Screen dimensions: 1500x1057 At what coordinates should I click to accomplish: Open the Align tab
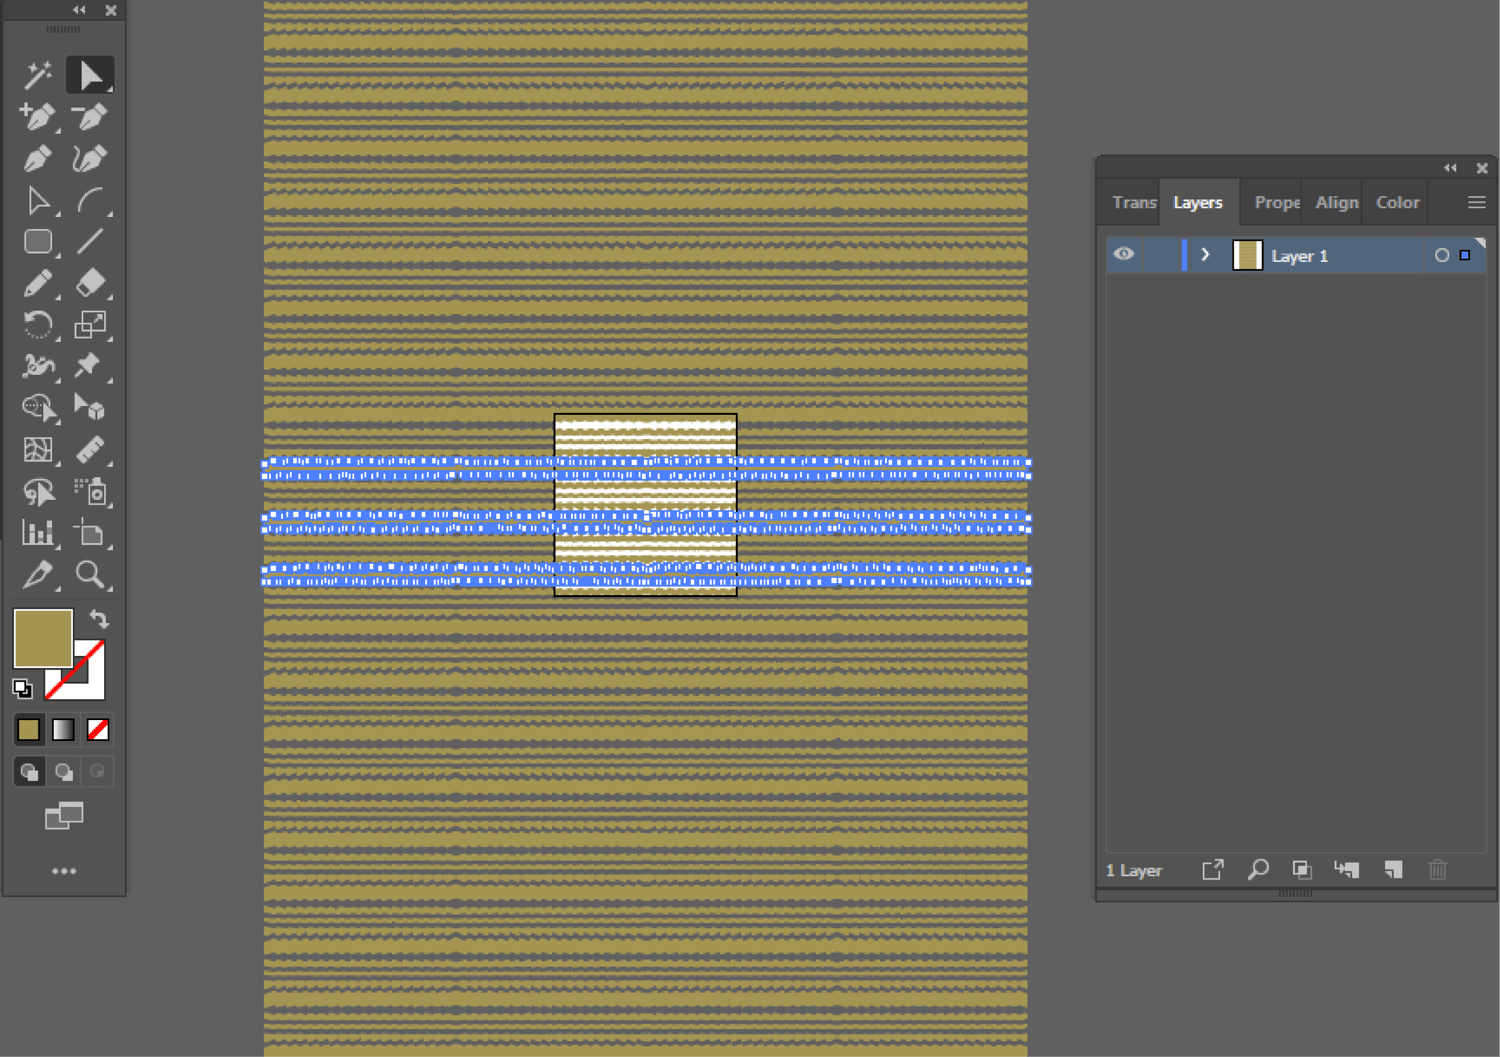pos(1337,202)
